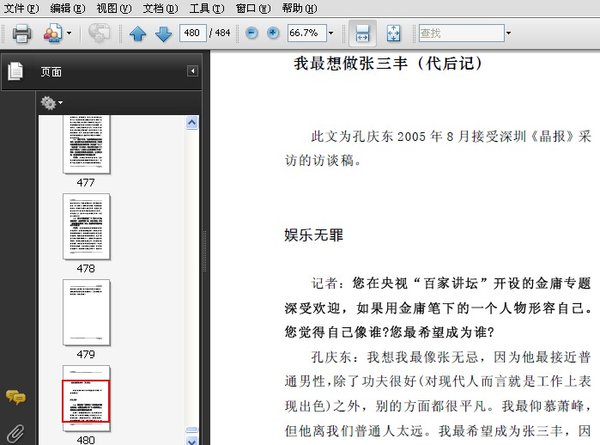The image size is (600, 445).
Task: Select page thumbnail 477
Action: 86,144
